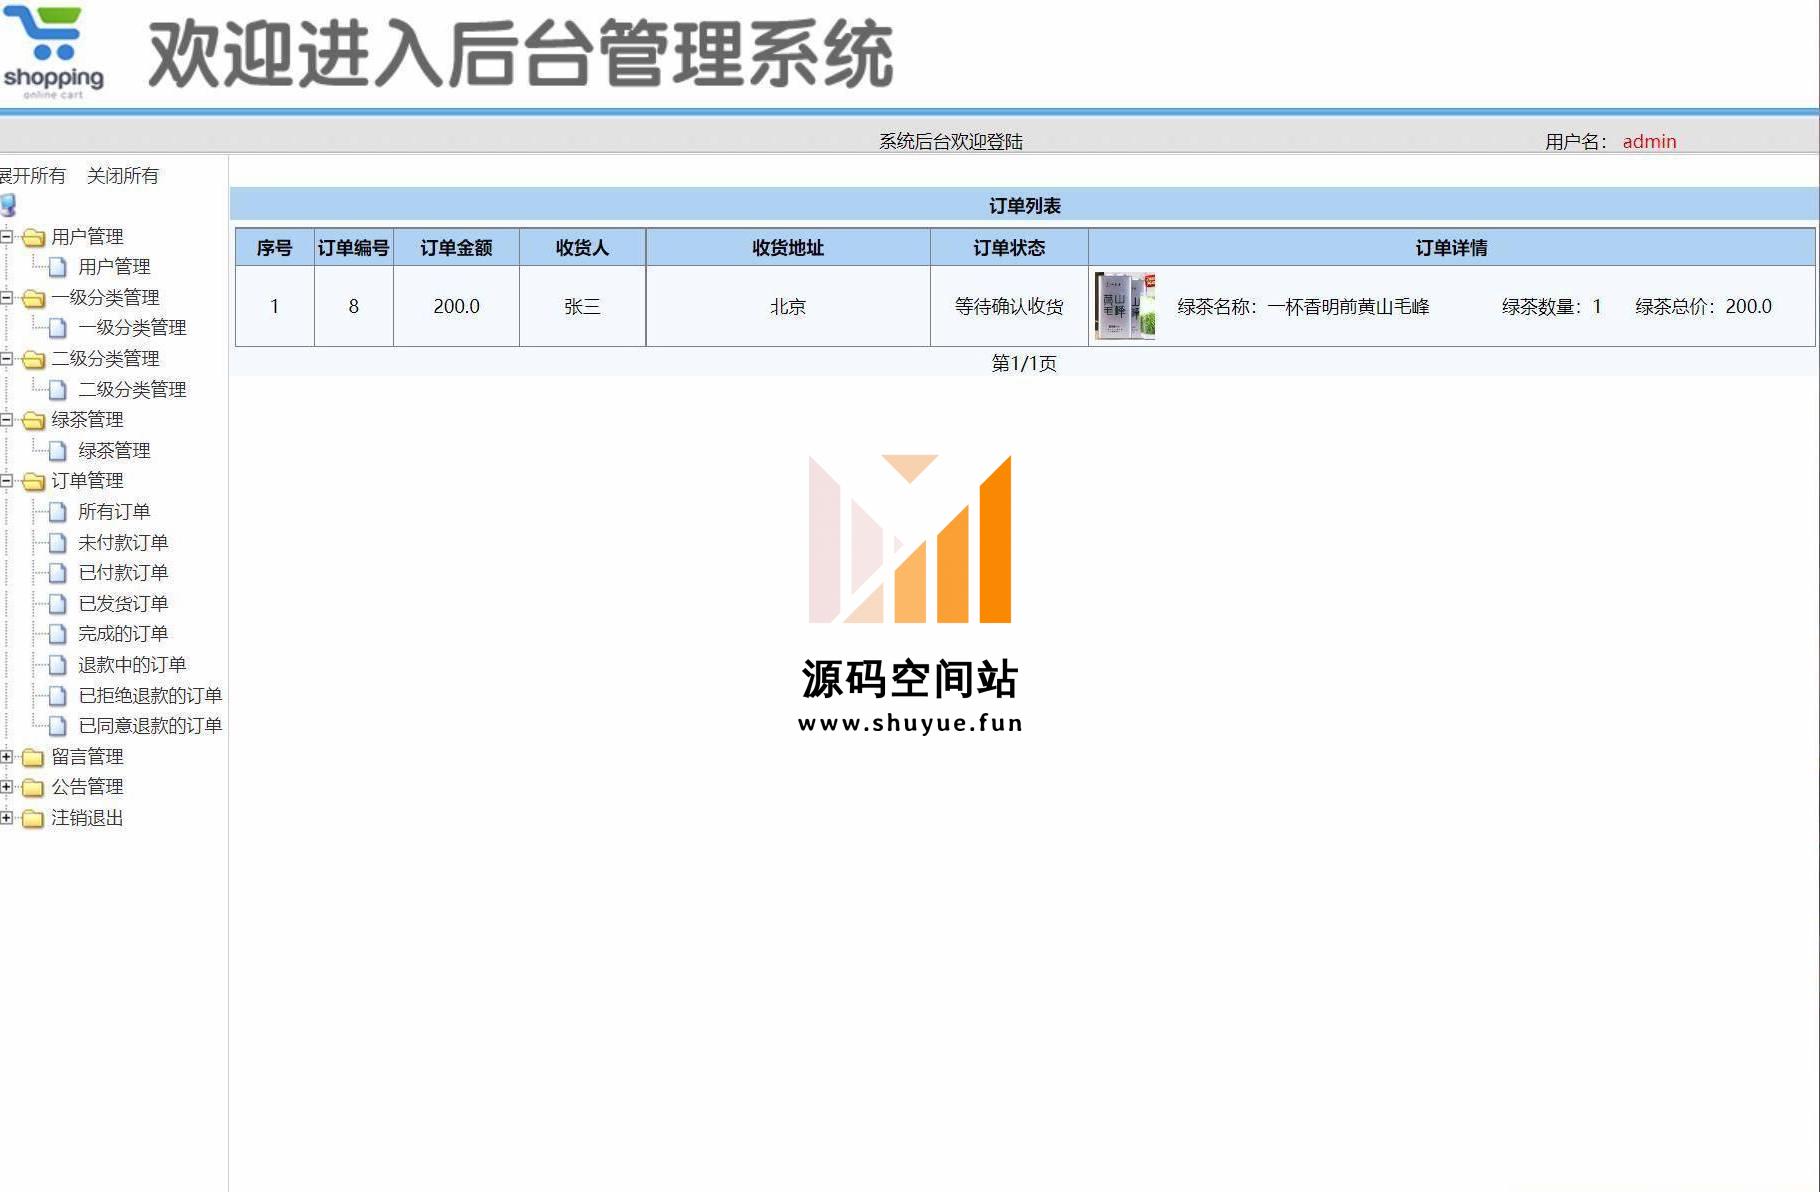
Task: Click 展开所有 to expand all nodes
Action: point(33,176)
